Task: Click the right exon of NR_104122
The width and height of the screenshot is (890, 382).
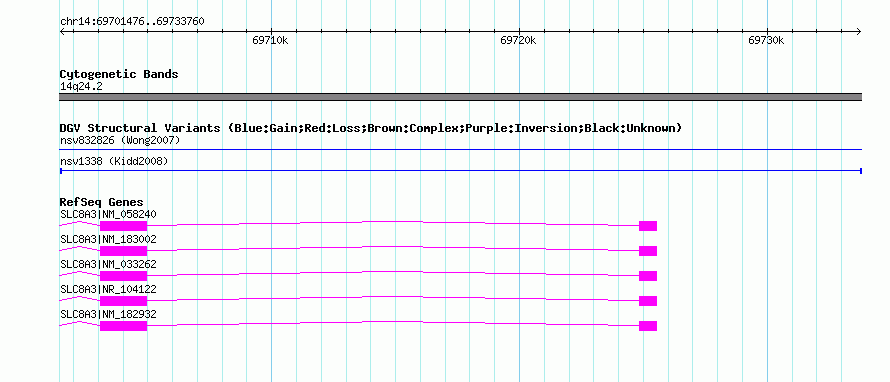Action: click(648, 301)
